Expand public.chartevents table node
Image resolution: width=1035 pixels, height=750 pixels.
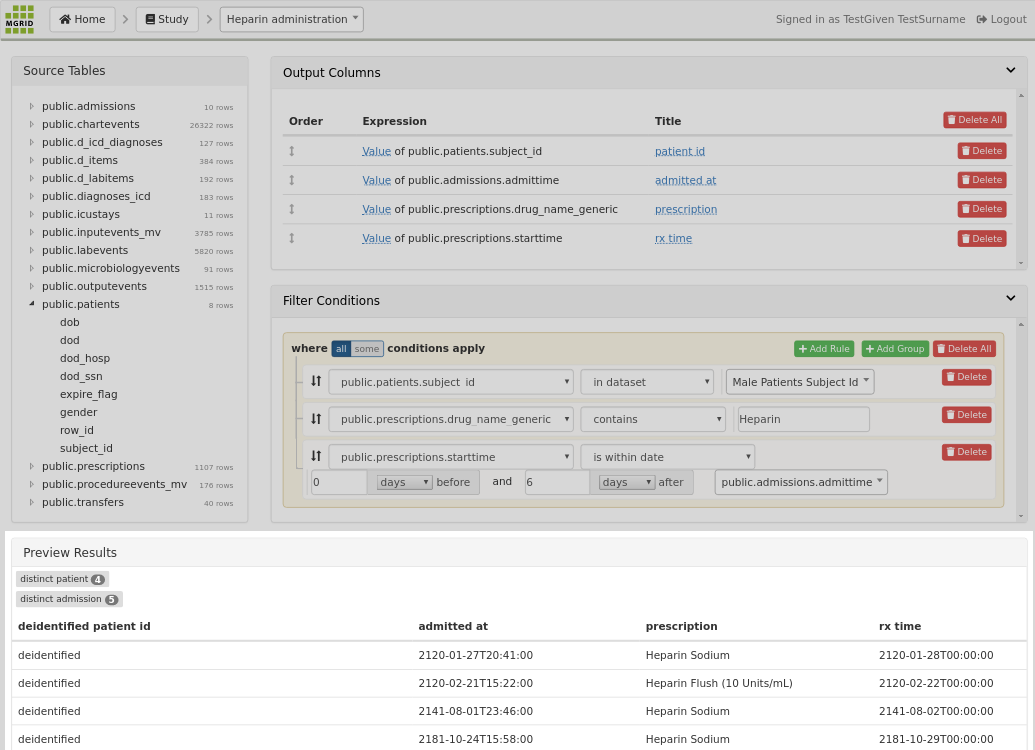[x=31, y=124]
